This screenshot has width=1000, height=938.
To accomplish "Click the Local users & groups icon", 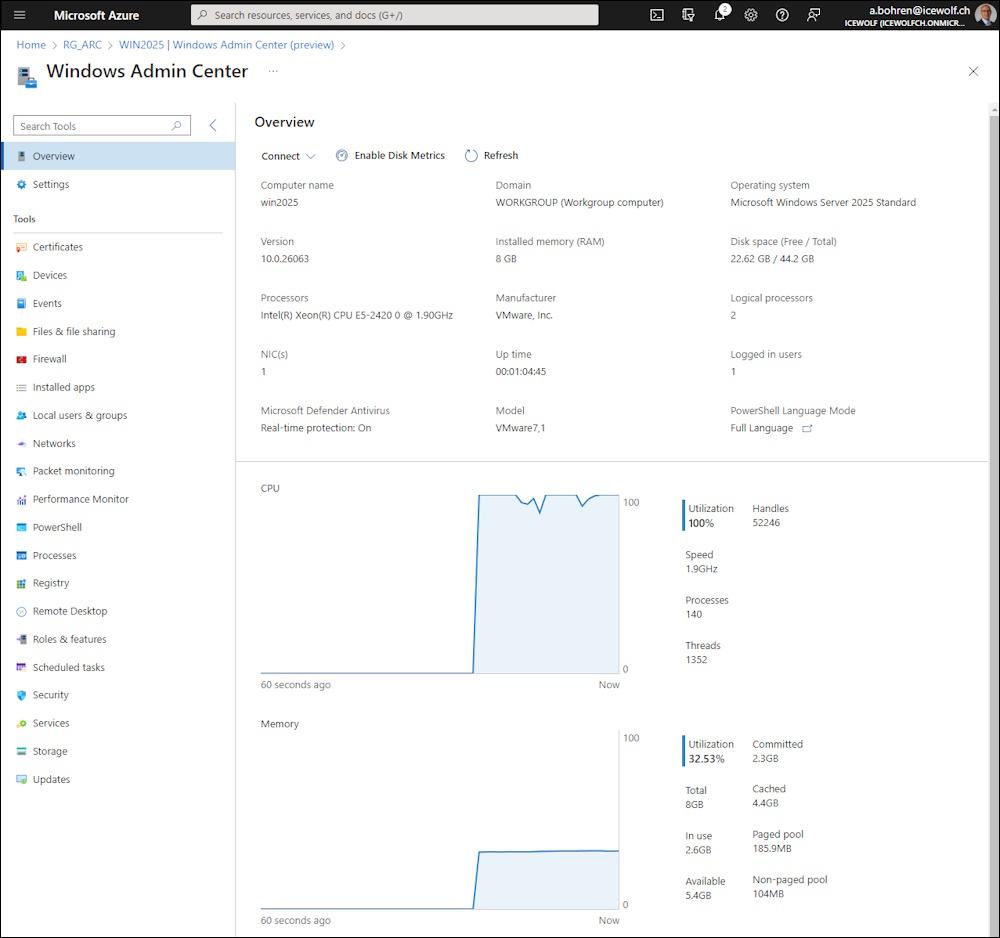I will [21, 415].
